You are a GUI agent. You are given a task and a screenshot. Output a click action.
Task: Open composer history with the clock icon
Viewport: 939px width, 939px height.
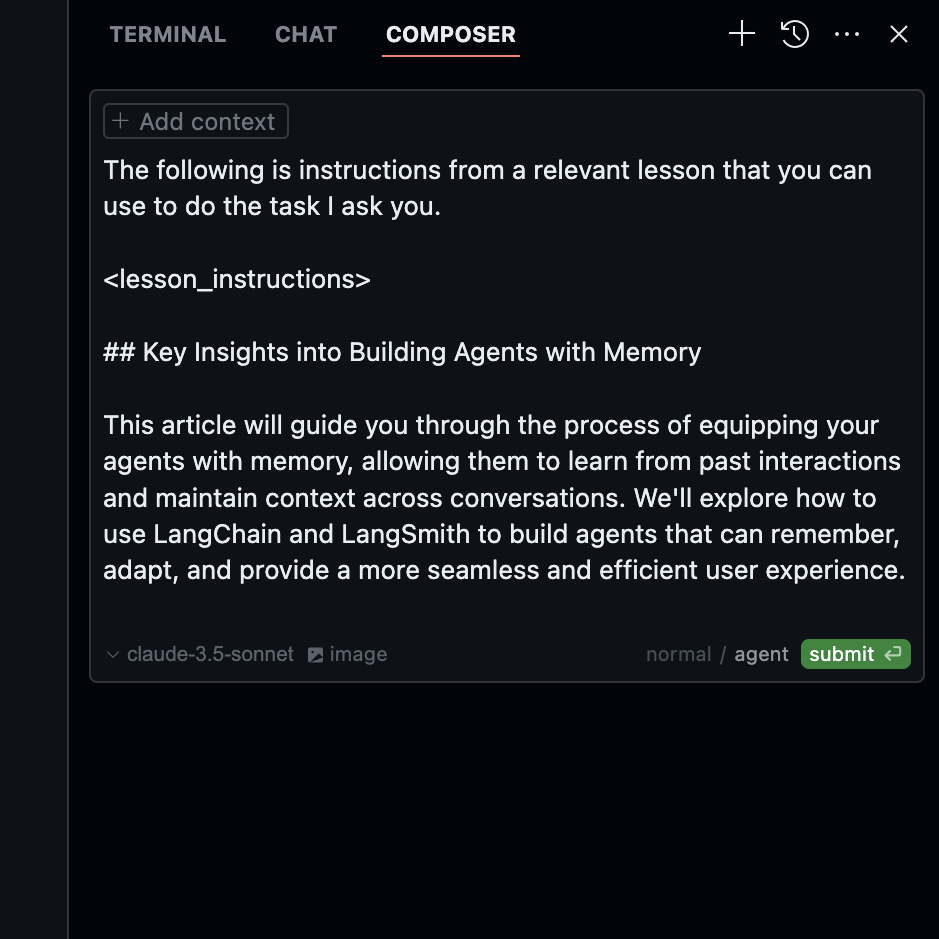[x=795, y=34]
